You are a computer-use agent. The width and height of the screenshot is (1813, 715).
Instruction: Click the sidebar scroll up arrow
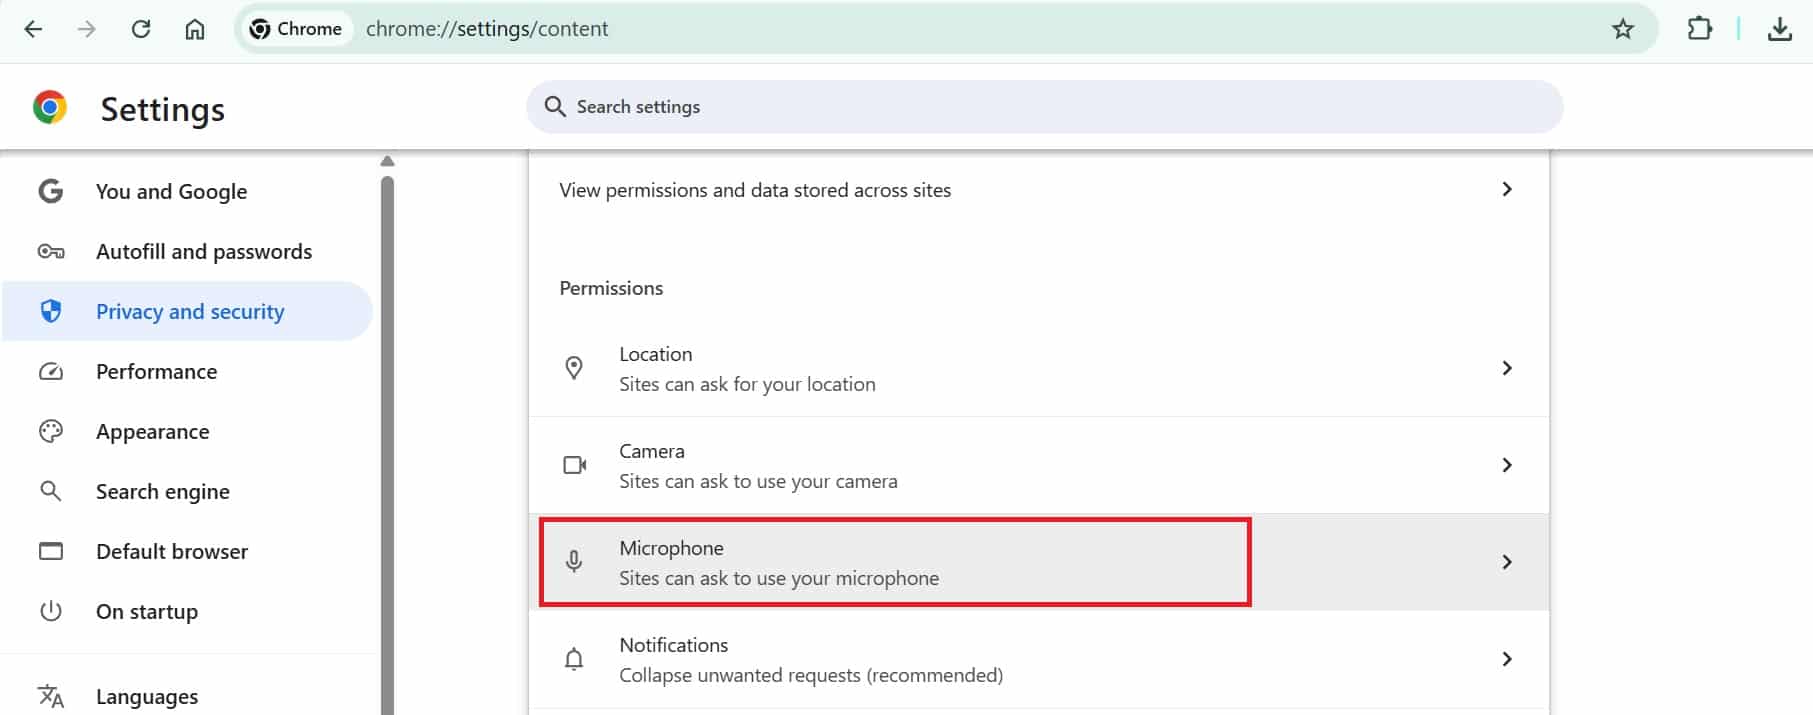(388, 161)
